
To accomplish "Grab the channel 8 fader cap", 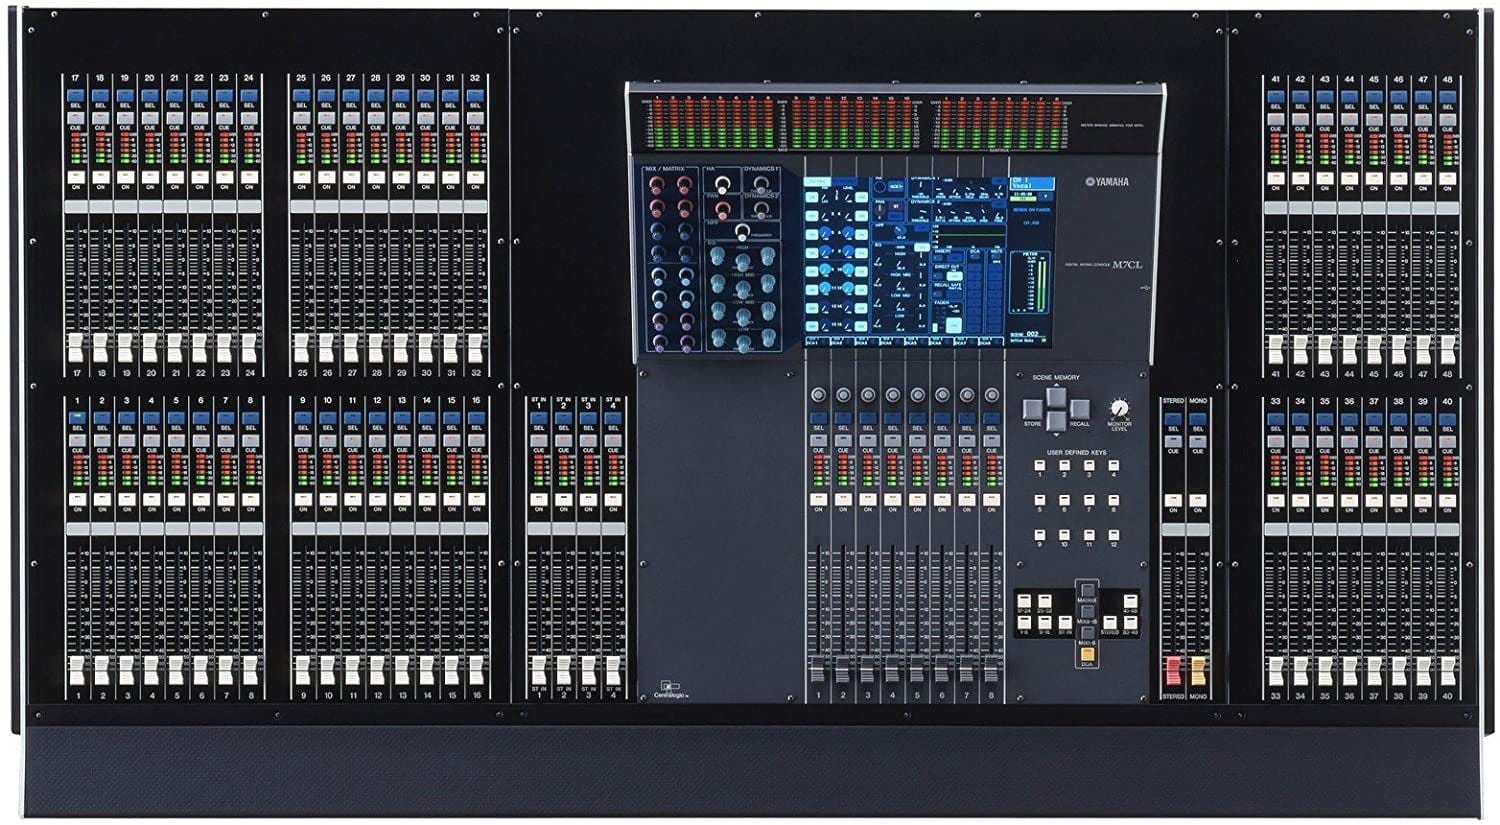I will click(x=250, y=669).
